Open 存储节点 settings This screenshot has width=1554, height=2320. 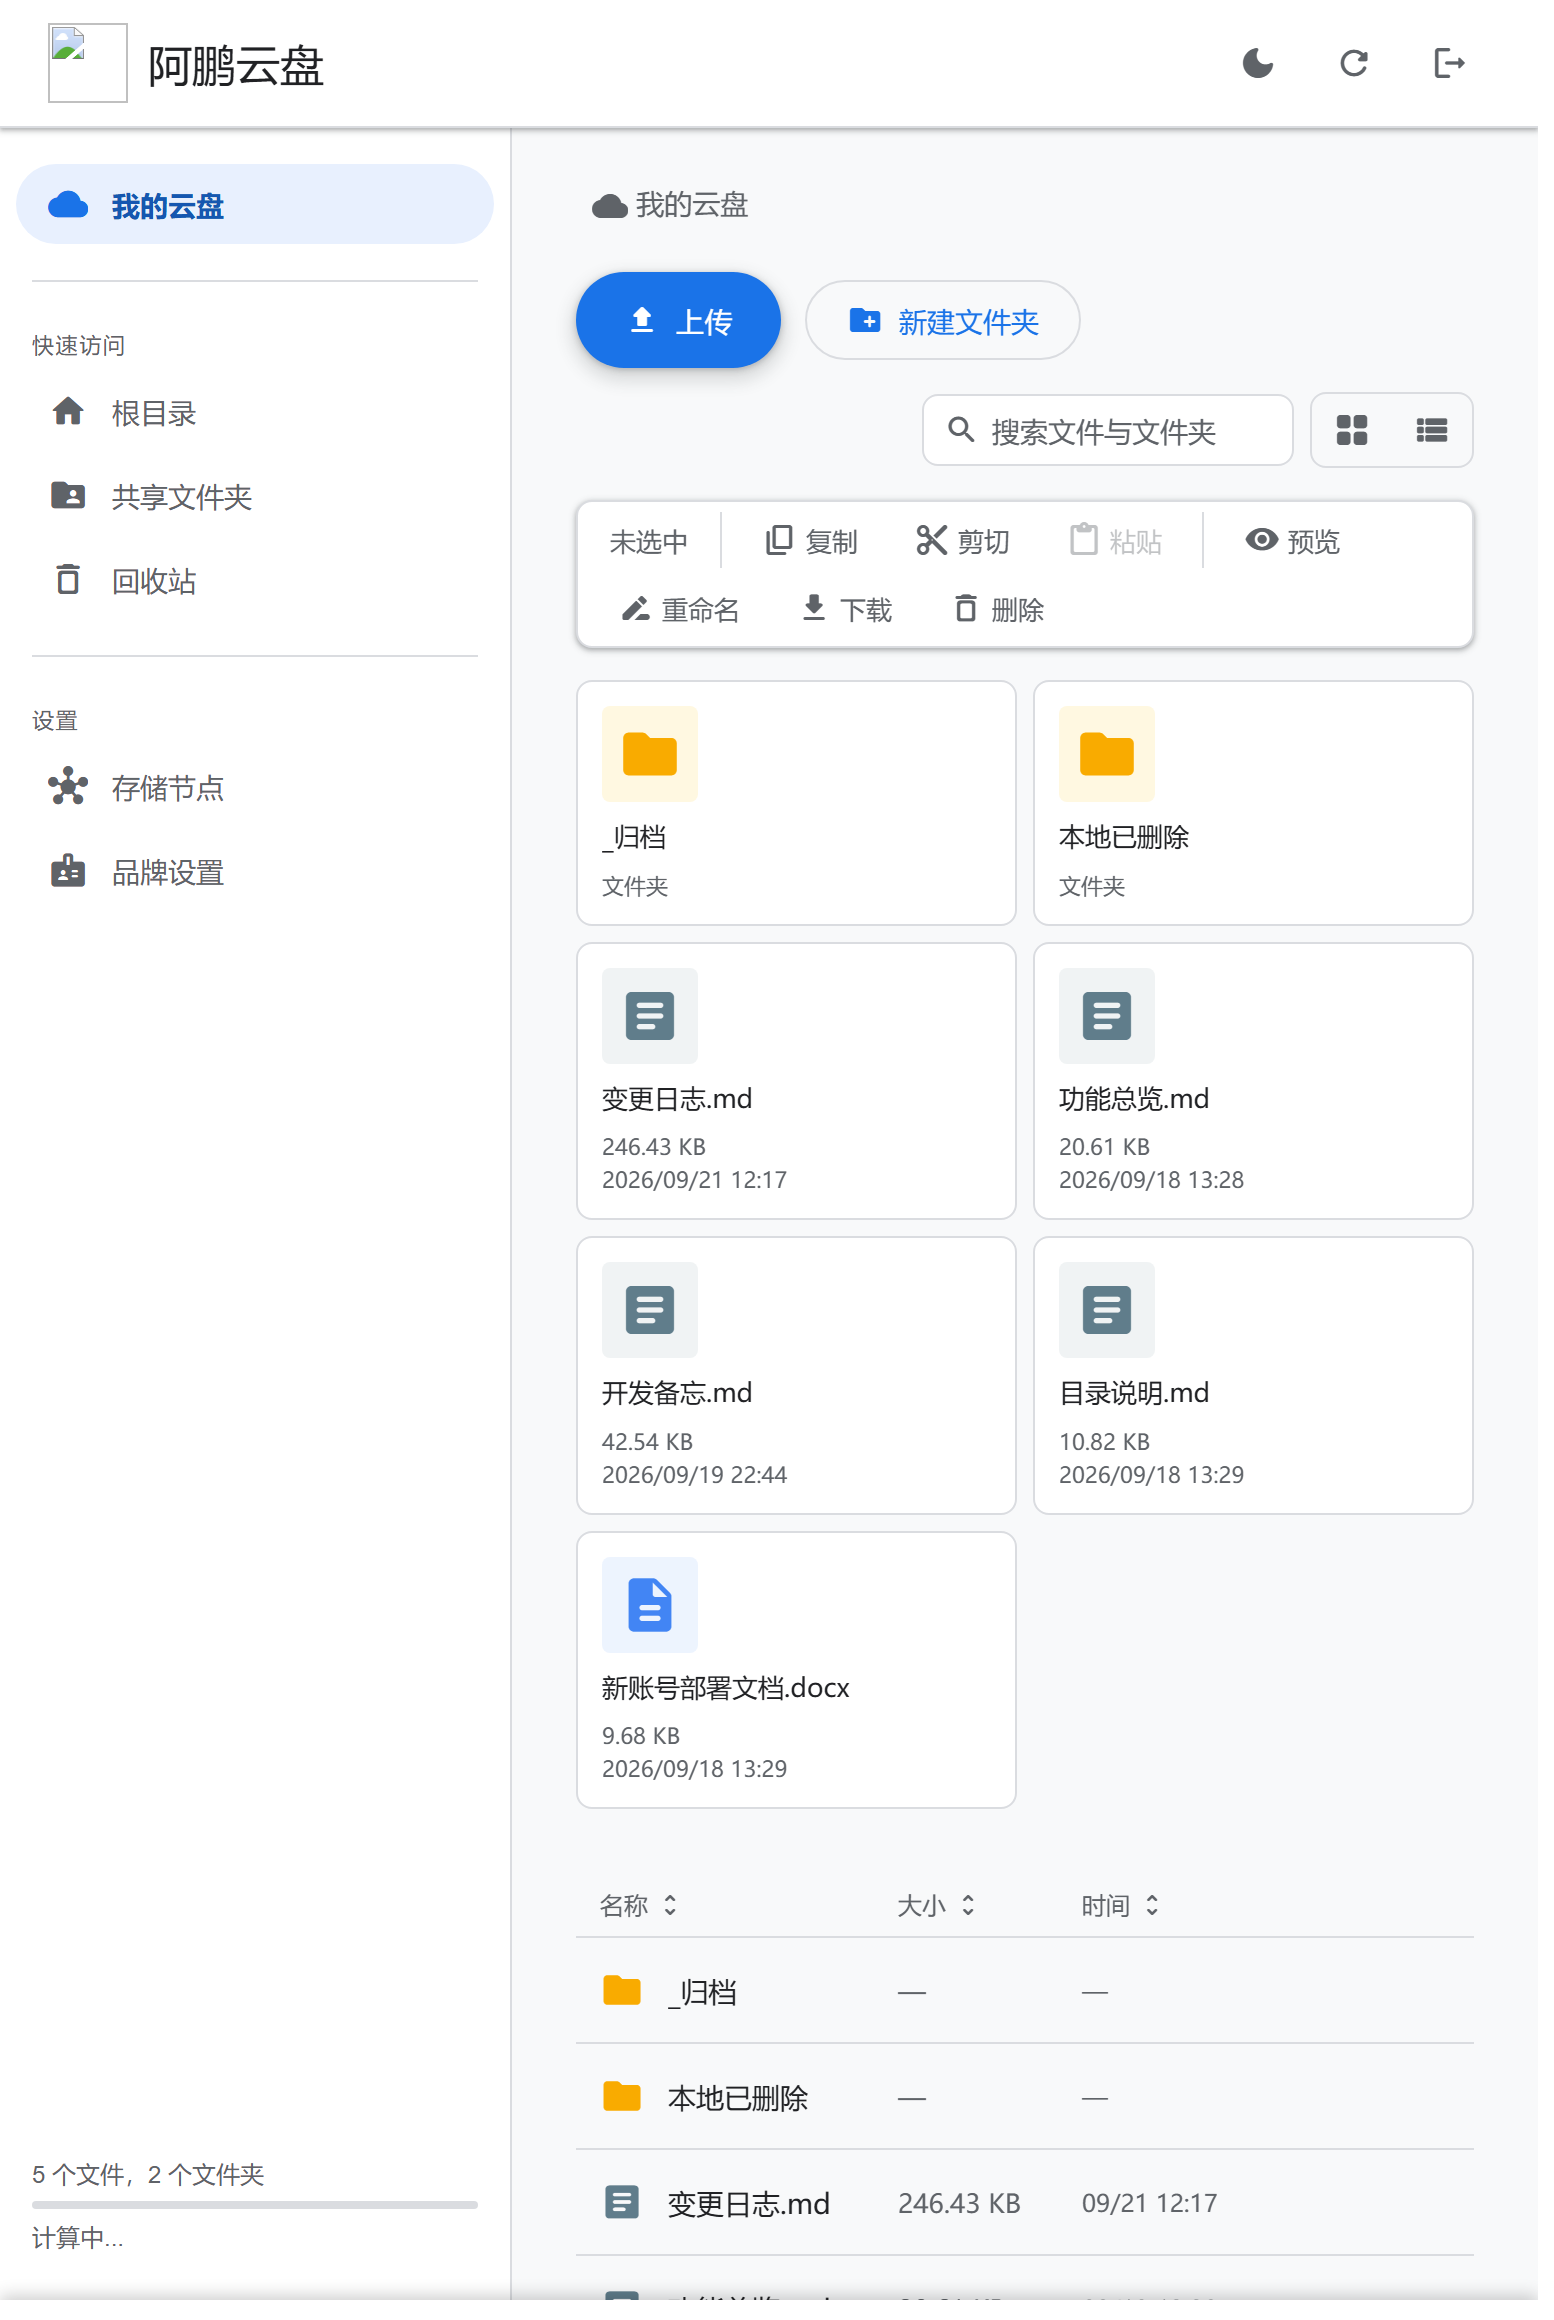coord(255,788)
